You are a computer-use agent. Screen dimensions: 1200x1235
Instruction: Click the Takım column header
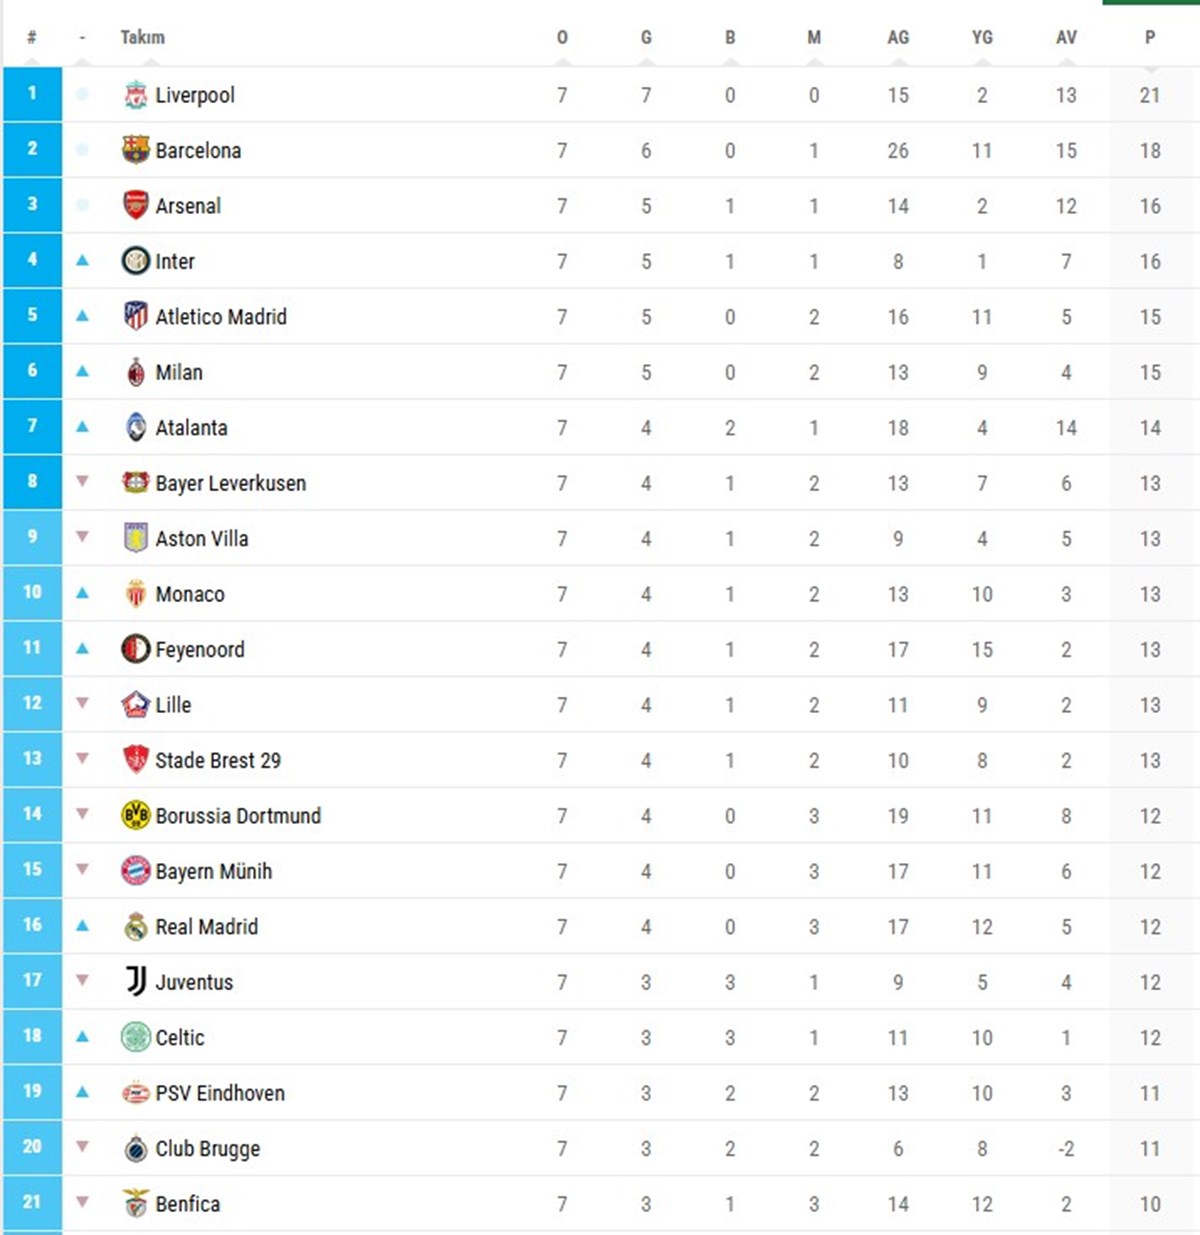click(x=142, y=37)
